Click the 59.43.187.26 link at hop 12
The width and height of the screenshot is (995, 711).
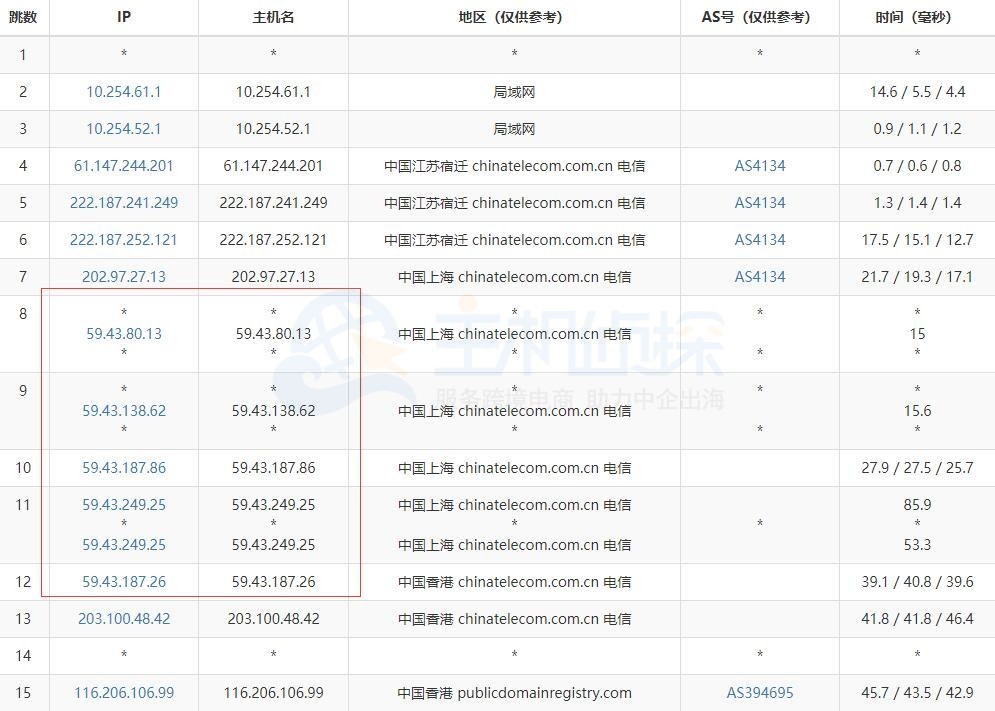click(x=123, y=581)
